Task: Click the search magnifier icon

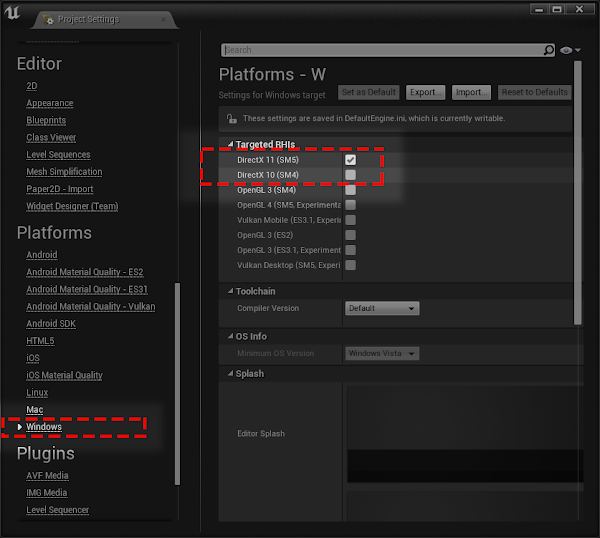Action: 548,50
